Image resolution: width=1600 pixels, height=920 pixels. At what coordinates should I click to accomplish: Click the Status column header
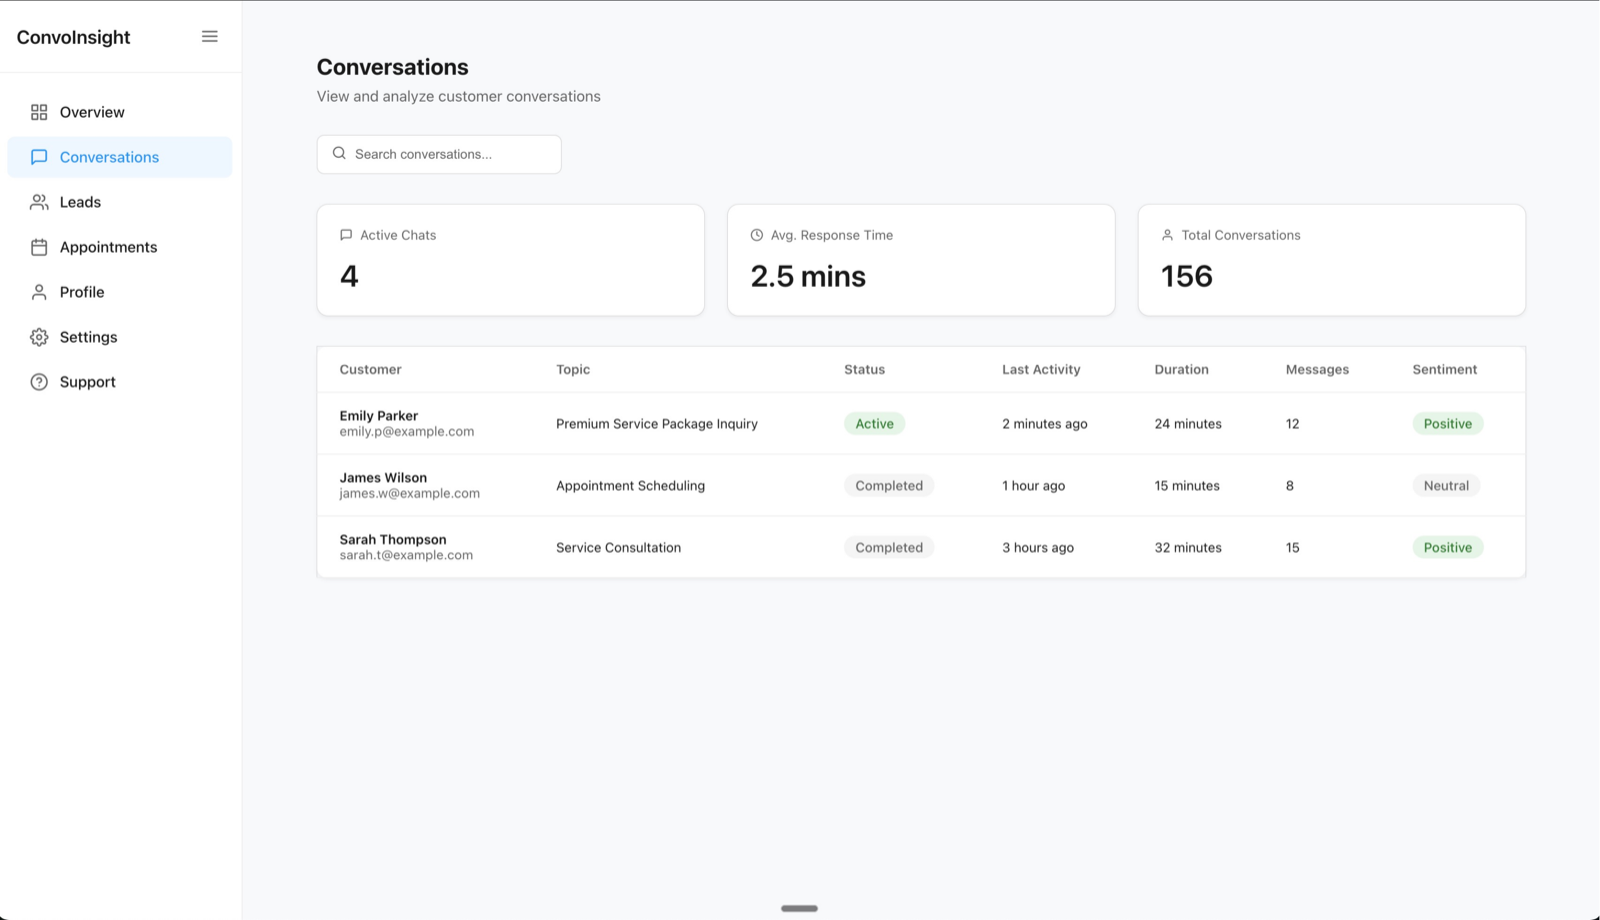(864, 369)
